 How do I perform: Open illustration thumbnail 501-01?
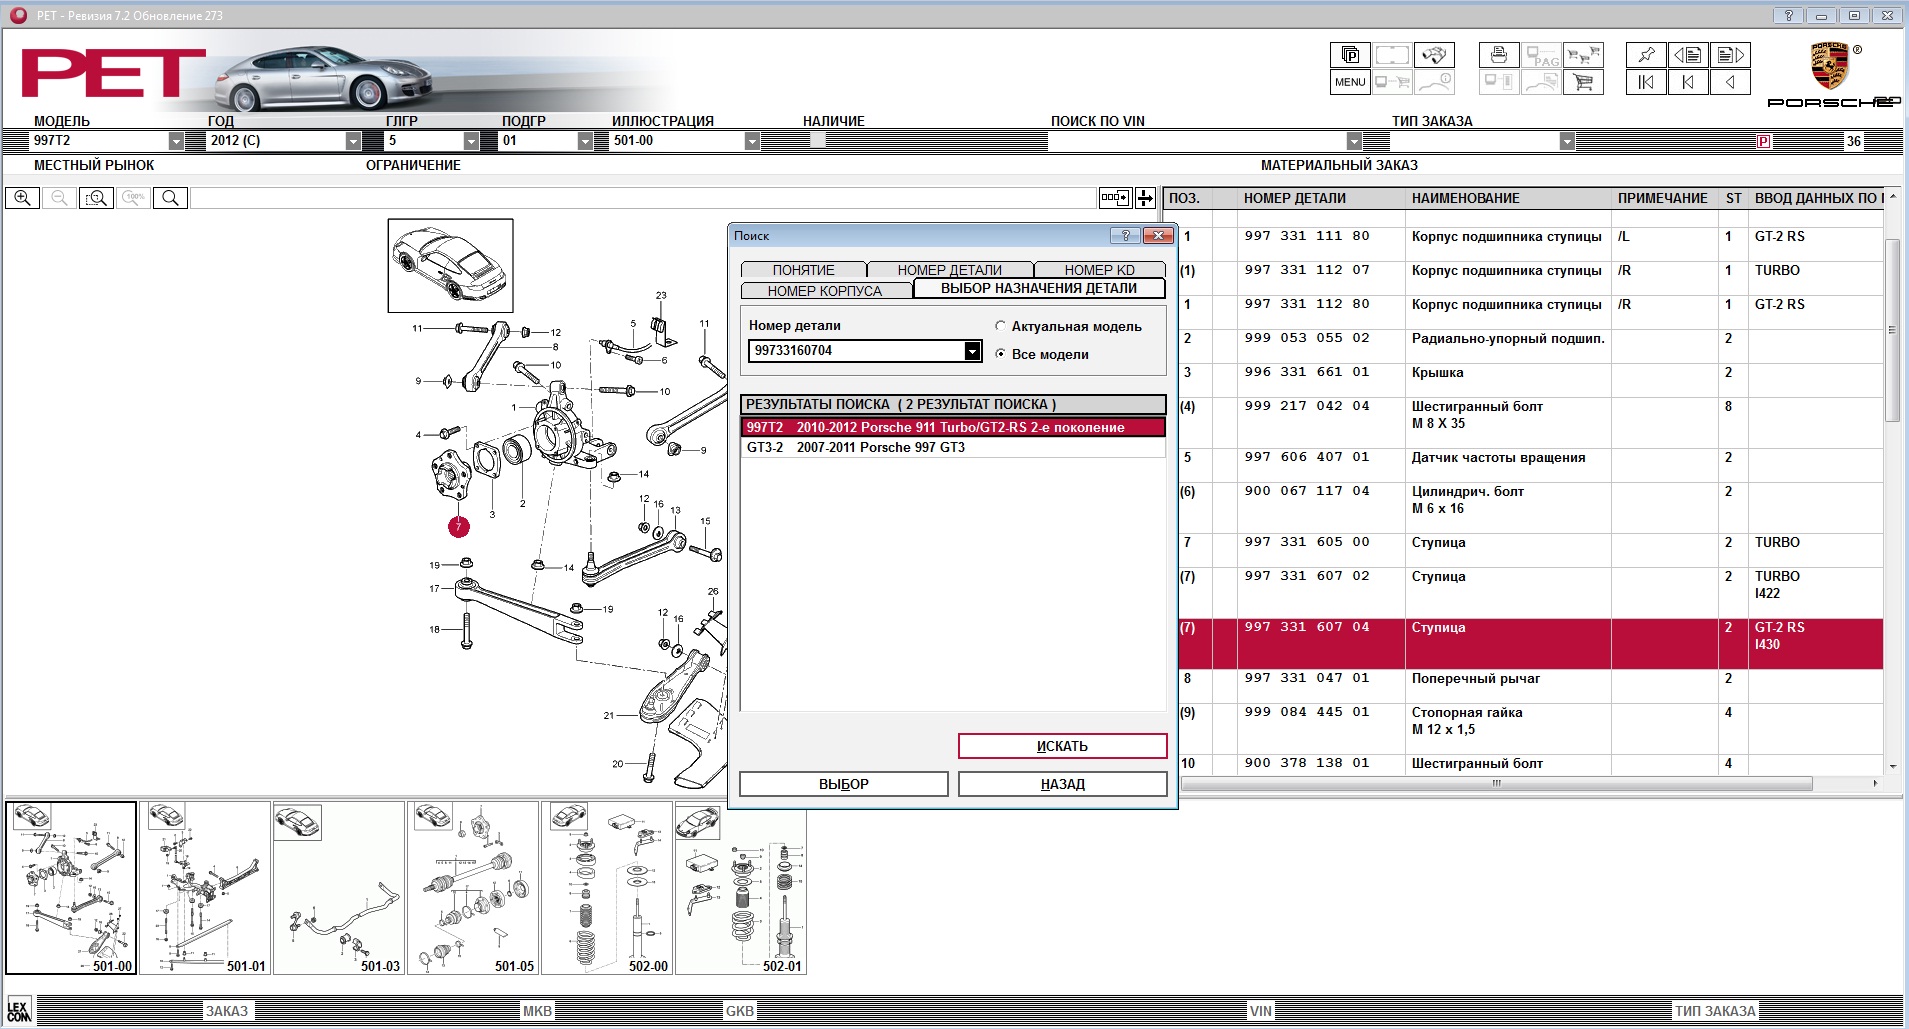(205, 888)
